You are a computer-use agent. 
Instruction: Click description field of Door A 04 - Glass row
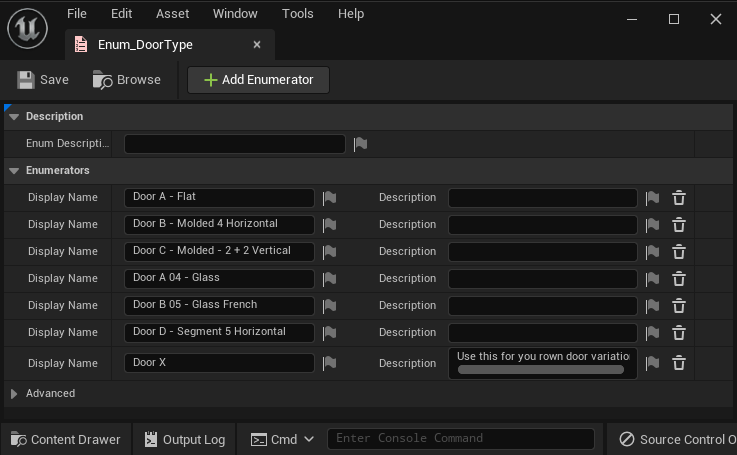pos(543,279)
